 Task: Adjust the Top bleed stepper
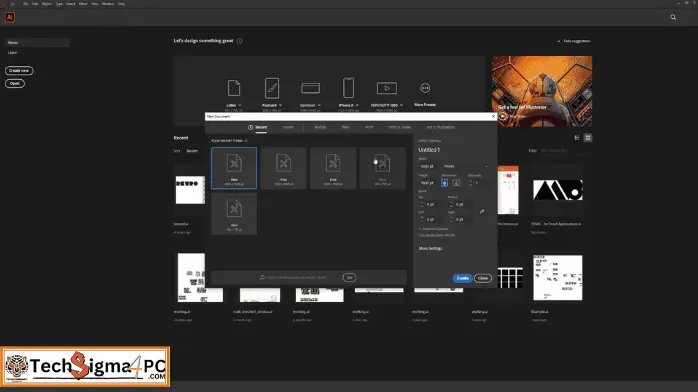click(422, 204)
